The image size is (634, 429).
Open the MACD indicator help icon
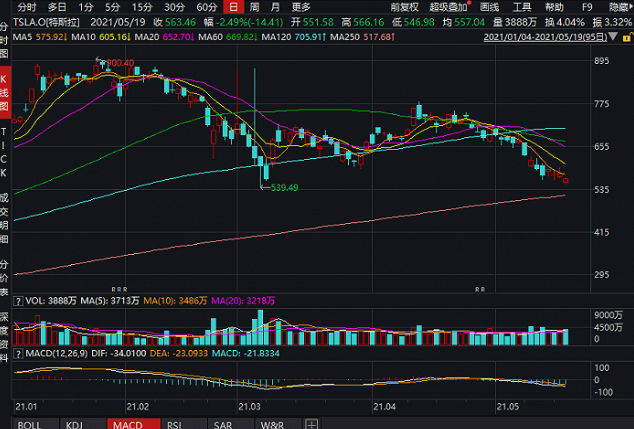pos(18,354)
